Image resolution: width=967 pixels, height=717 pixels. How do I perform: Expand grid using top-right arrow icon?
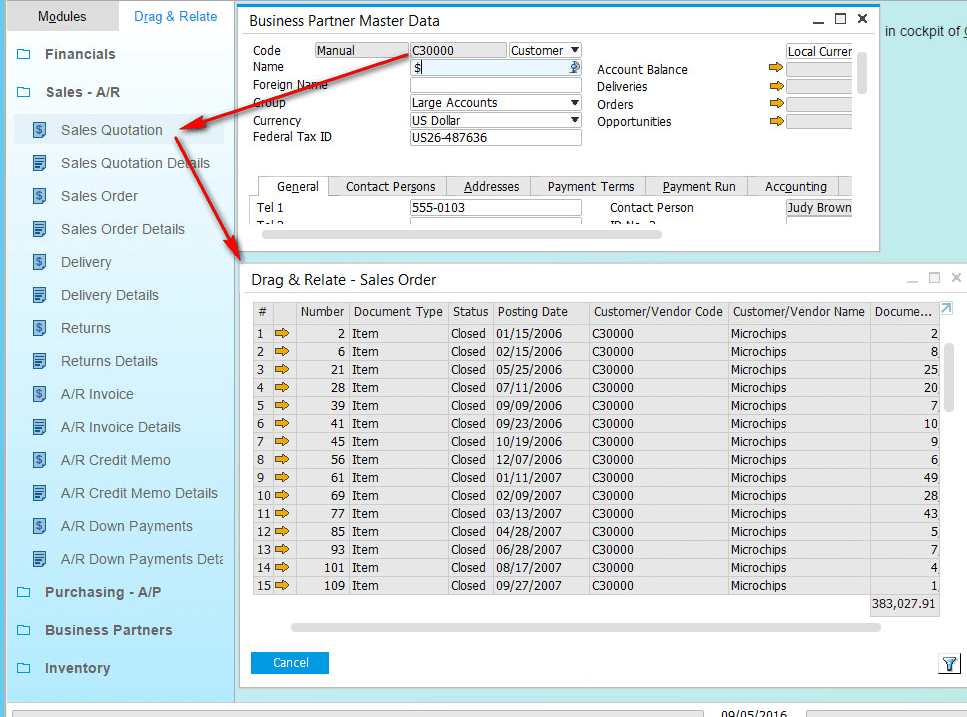945,309
